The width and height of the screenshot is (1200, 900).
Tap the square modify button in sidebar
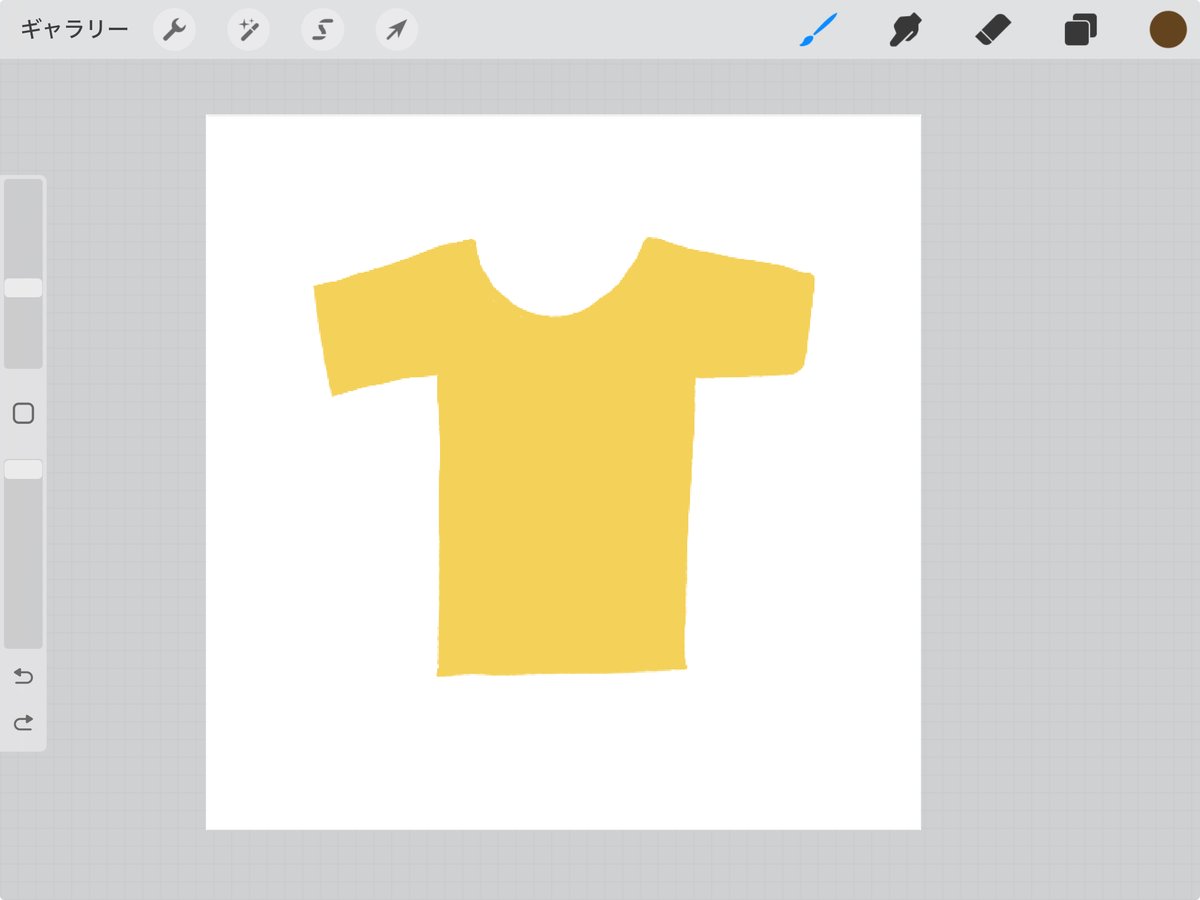click(x=23, y=414)
